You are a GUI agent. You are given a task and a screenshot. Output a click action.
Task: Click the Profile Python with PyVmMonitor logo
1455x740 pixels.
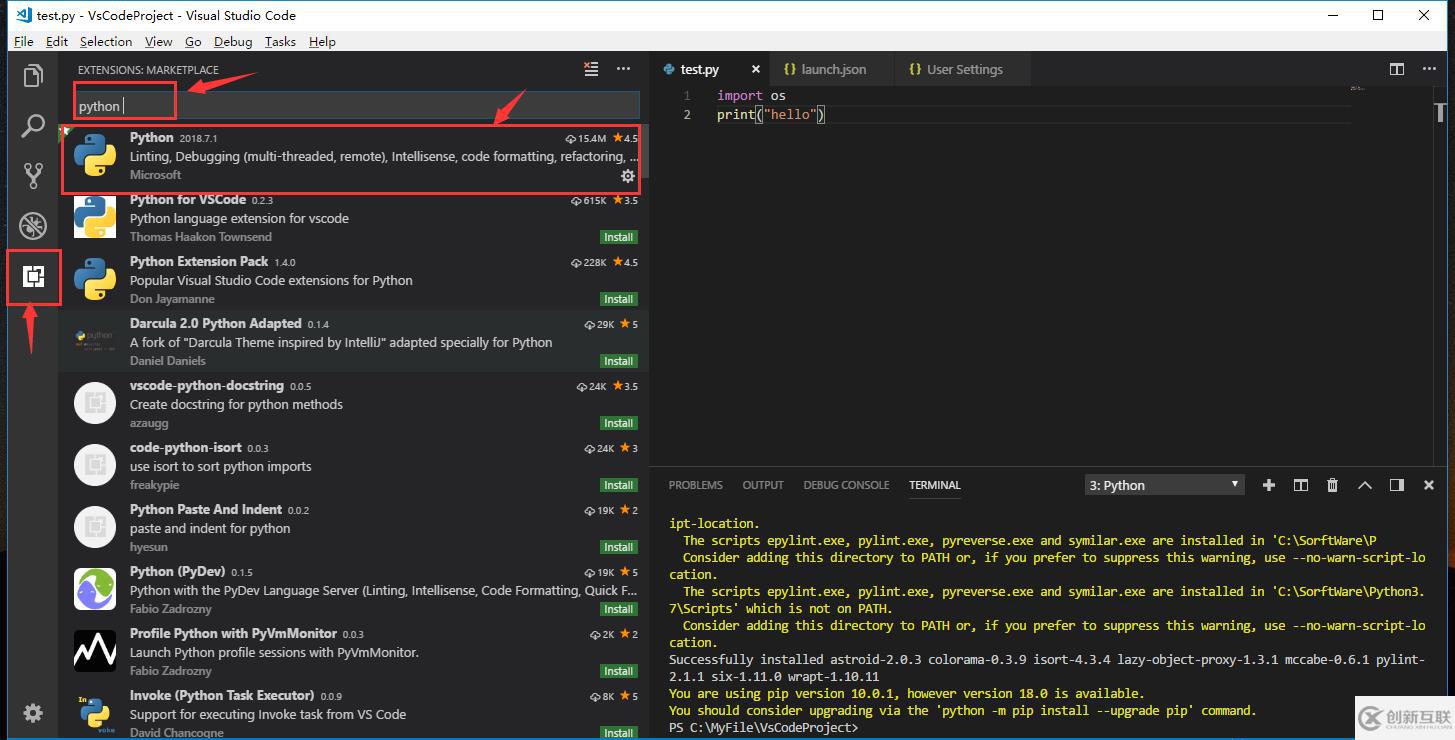click(x=95, y=651)
